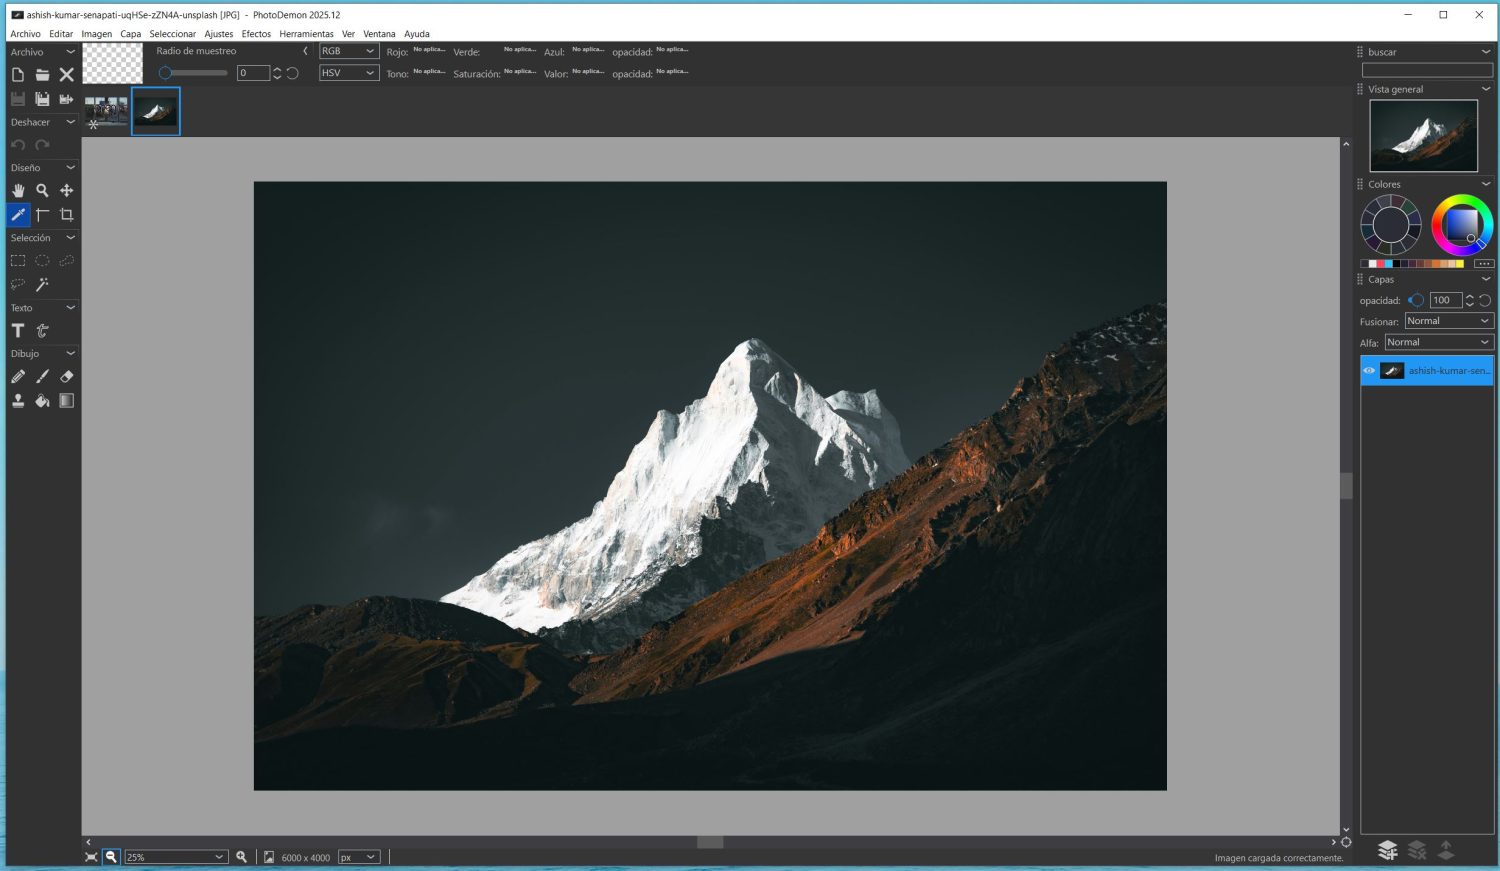
Task: Switch to the first image thumbnail tab
Action: [106, 111]
